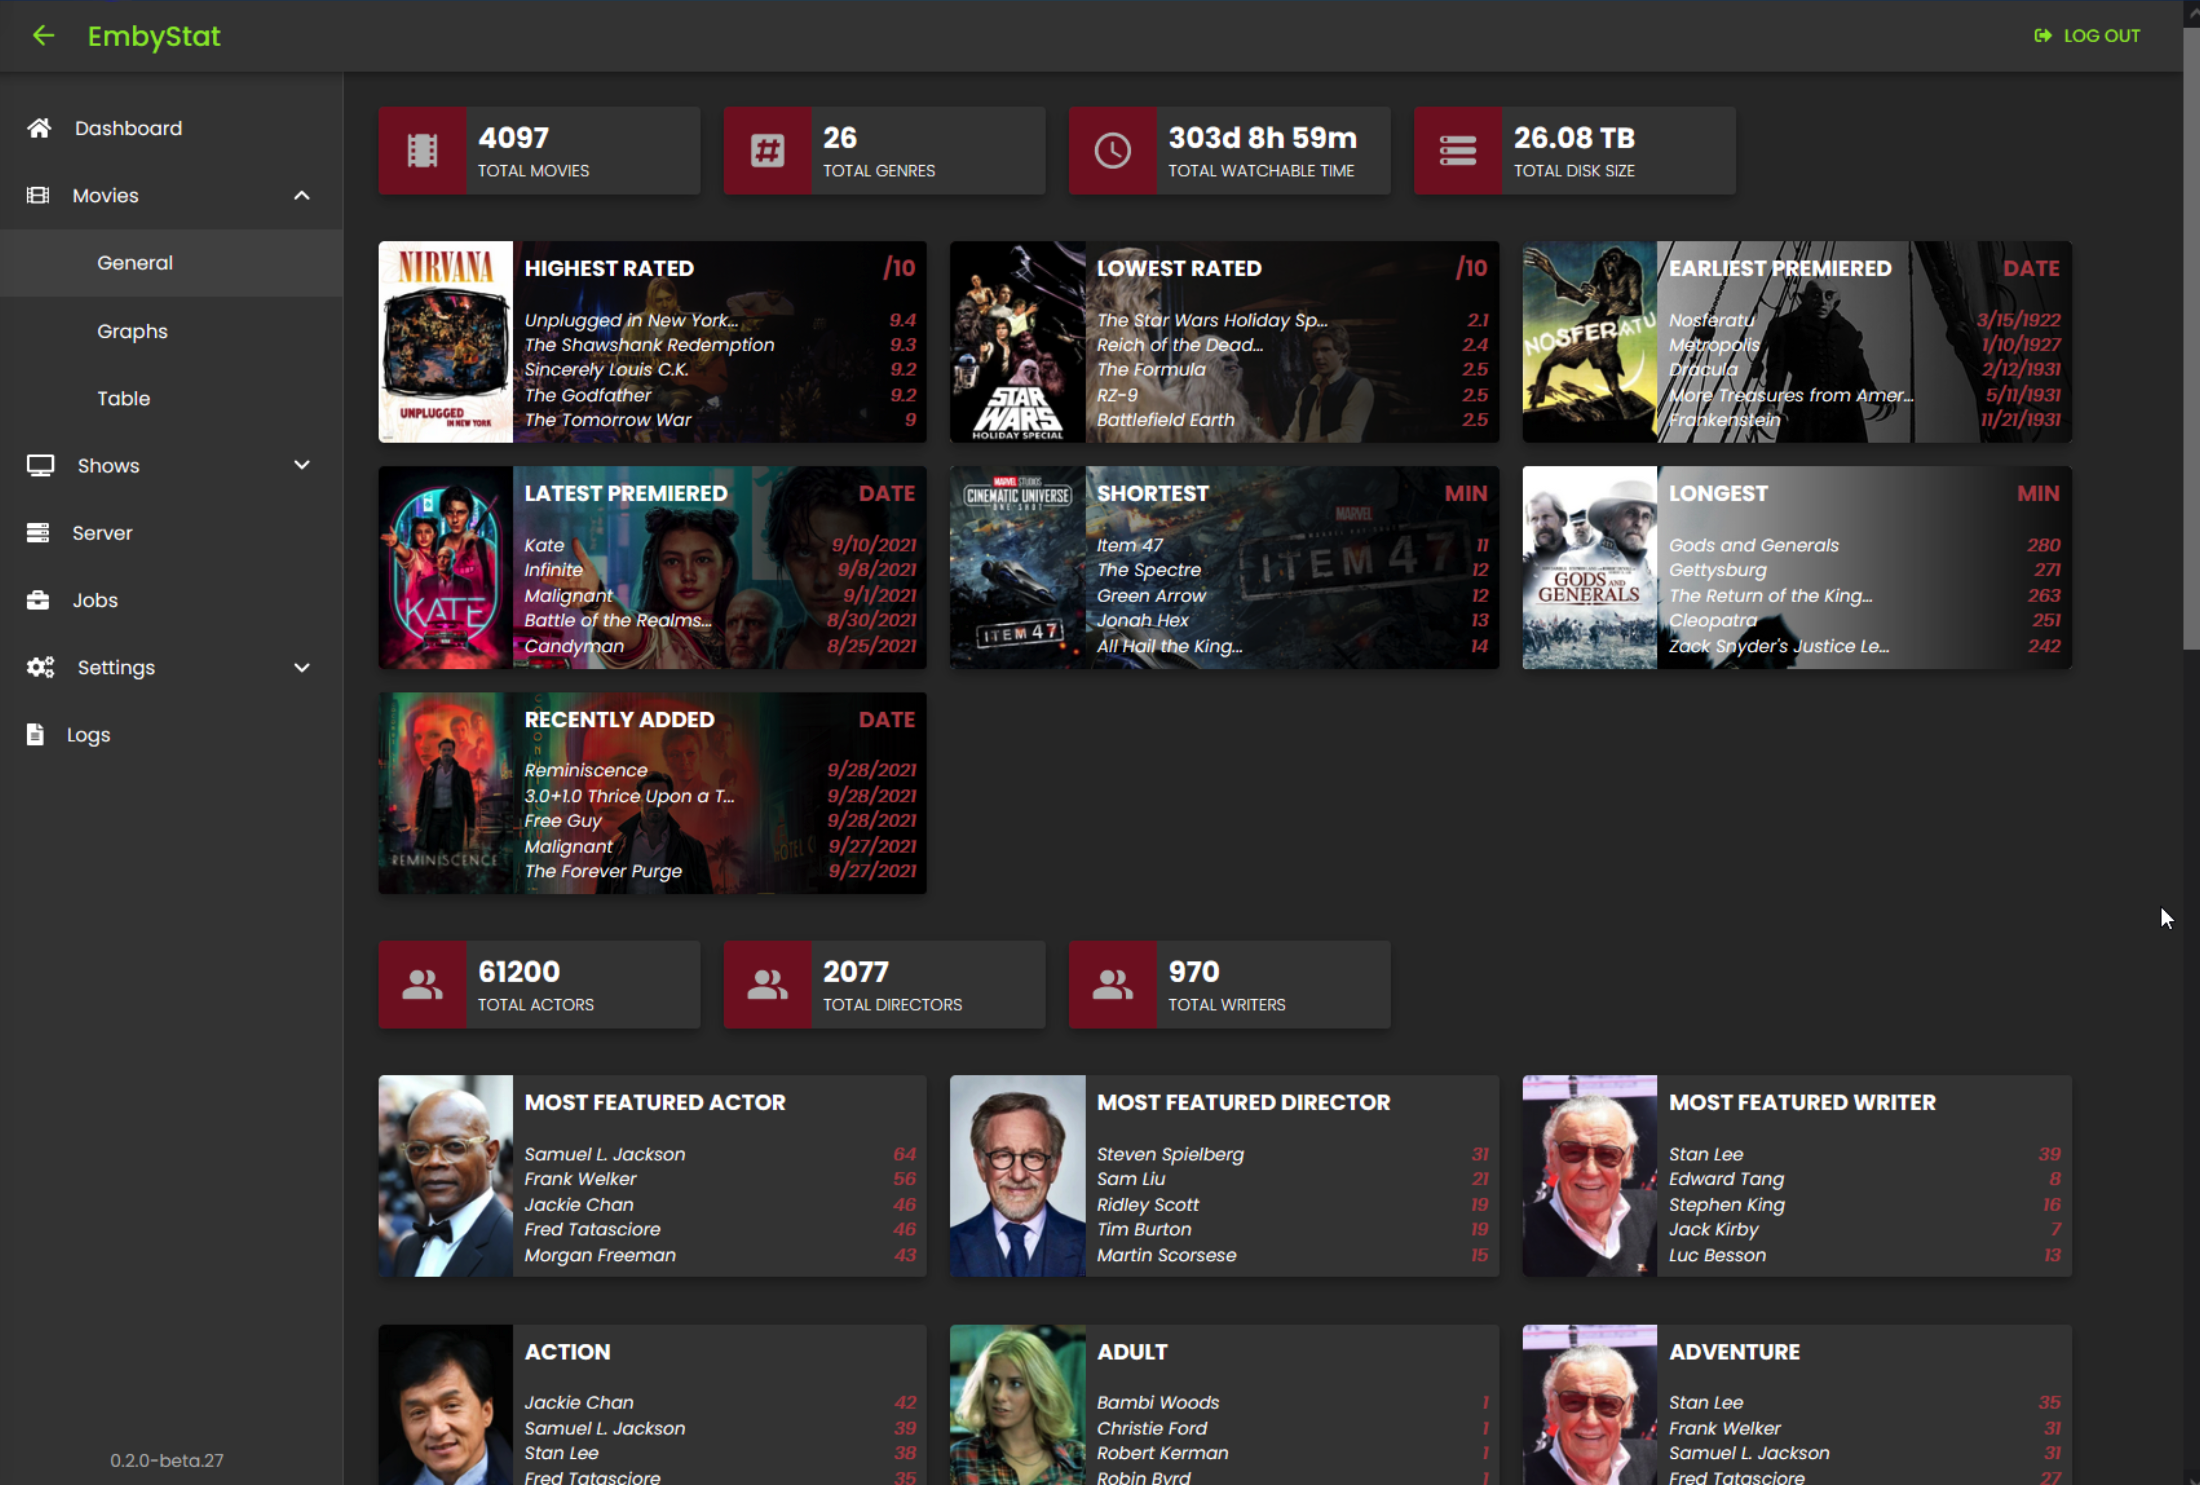The height and width of the screenshot is (1486, 2200).
Task: Click the vertical page scrollbar
Action: (x=2190, y=340)
